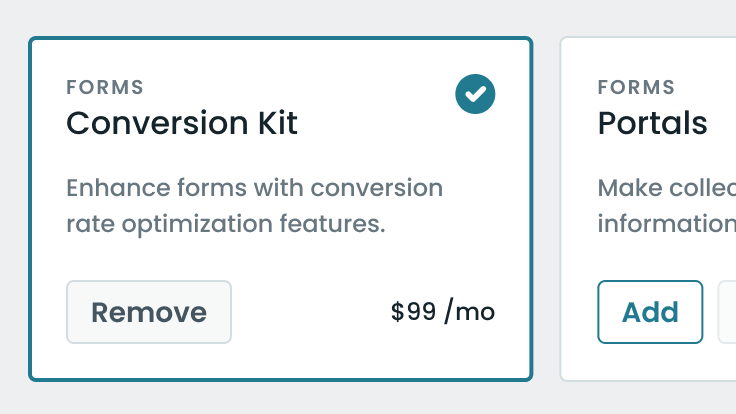The height and width of the screenshot is (414, 736).
Task: Click the 'information' line in the Portals description
Action: click(x=667, y=223)
